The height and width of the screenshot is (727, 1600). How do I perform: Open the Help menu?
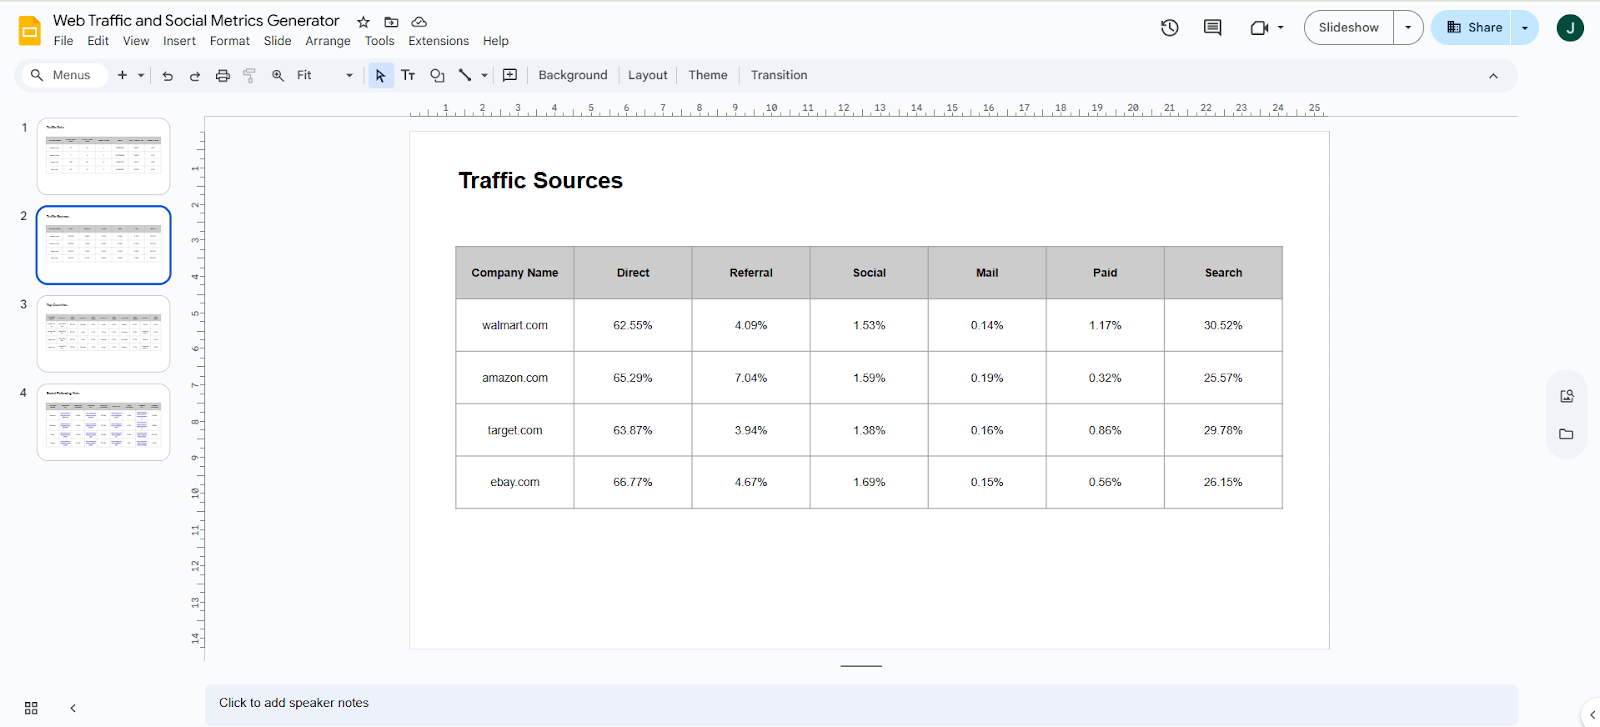point(496,41)
